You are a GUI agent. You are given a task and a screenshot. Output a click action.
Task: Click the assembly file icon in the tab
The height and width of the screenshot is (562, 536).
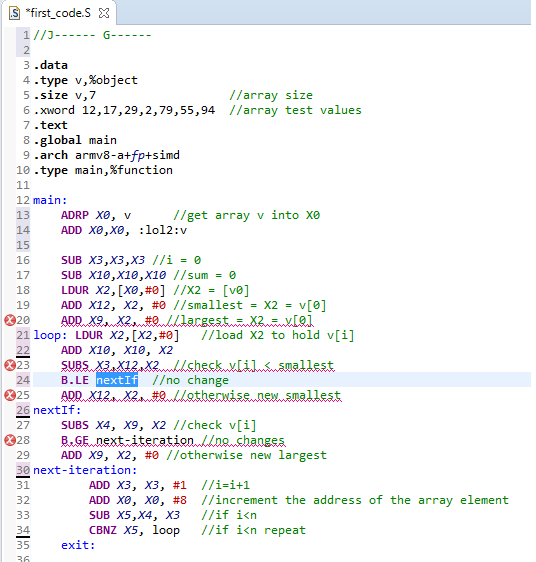pos(15,13)
